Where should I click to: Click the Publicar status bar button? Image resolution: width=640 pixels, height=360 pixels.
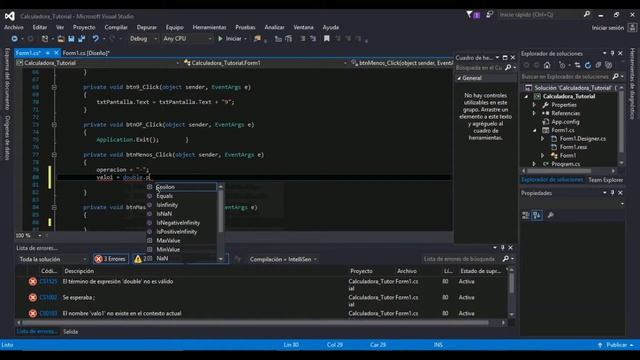point(616,345)
